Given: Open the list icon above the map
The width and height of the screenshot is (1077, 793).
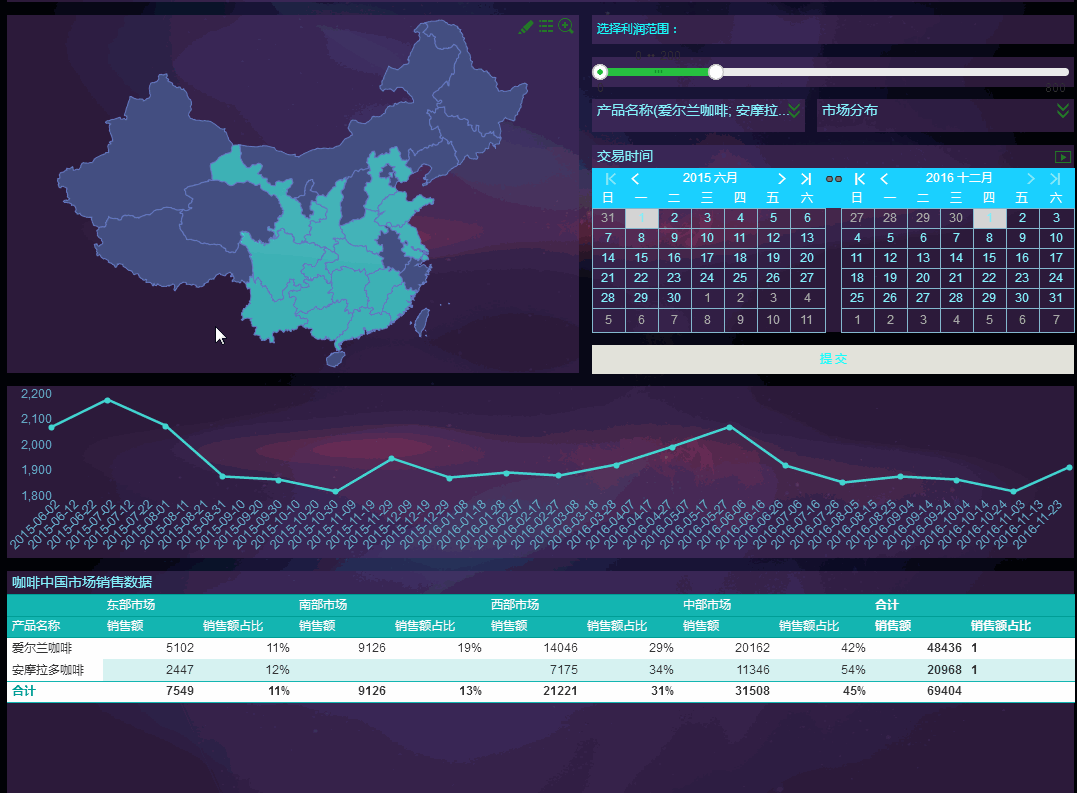Looking at the screenshot, I should (546, 27).
